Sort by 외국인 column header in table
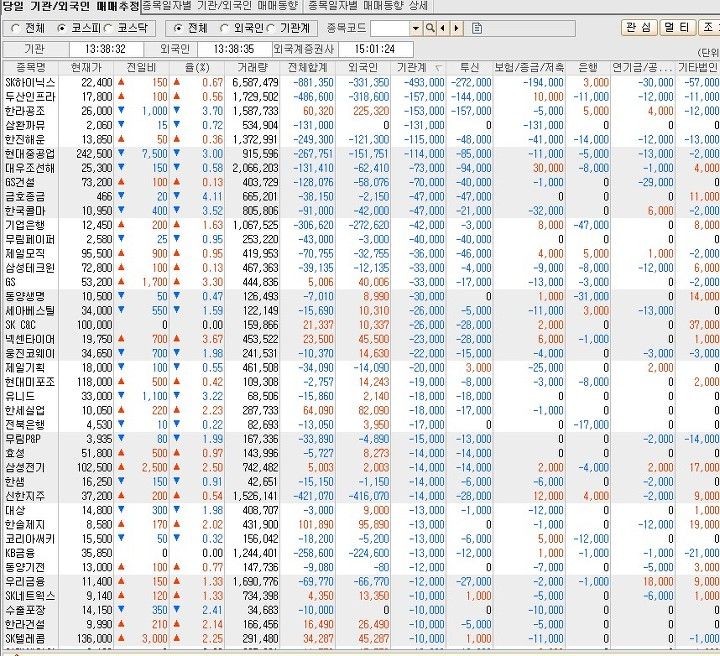Screen dimensions: 720x656 pos(363,67)
